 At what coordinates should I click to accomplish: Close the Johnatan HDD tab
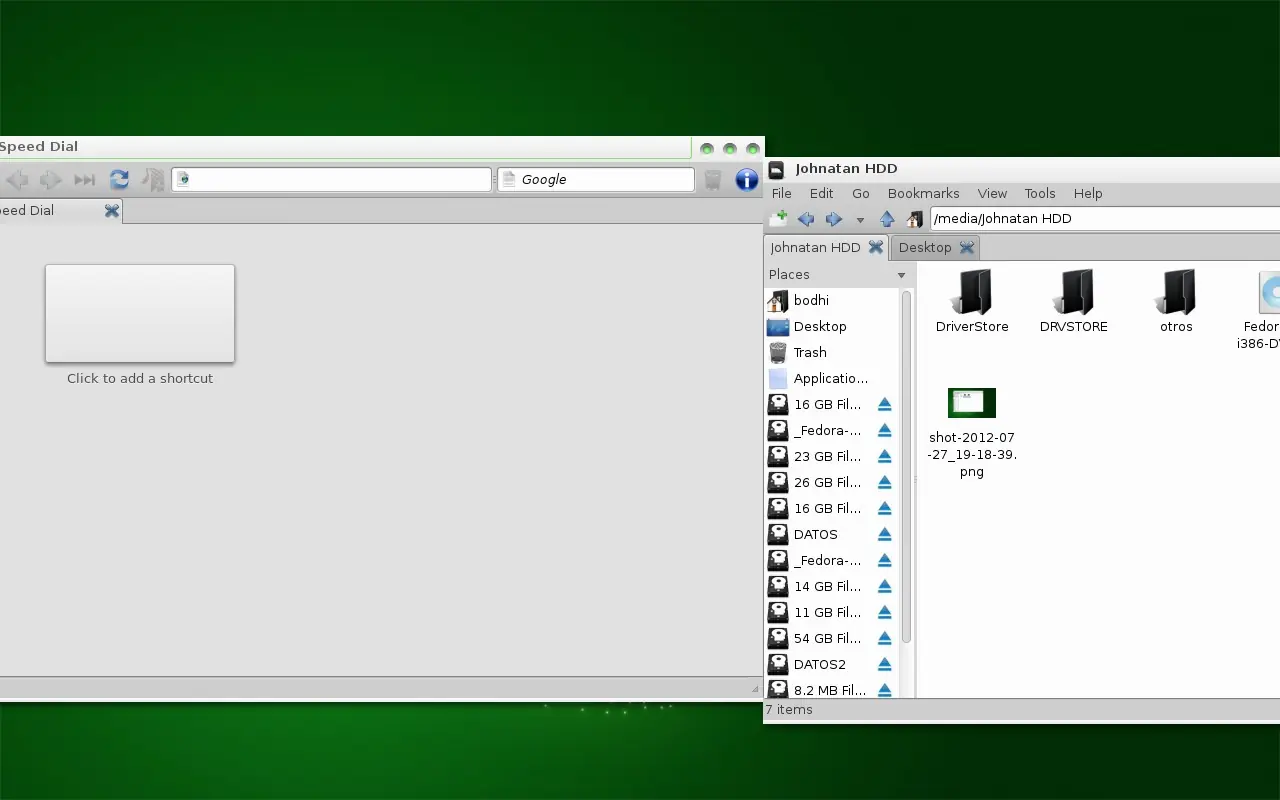(876, 247)
